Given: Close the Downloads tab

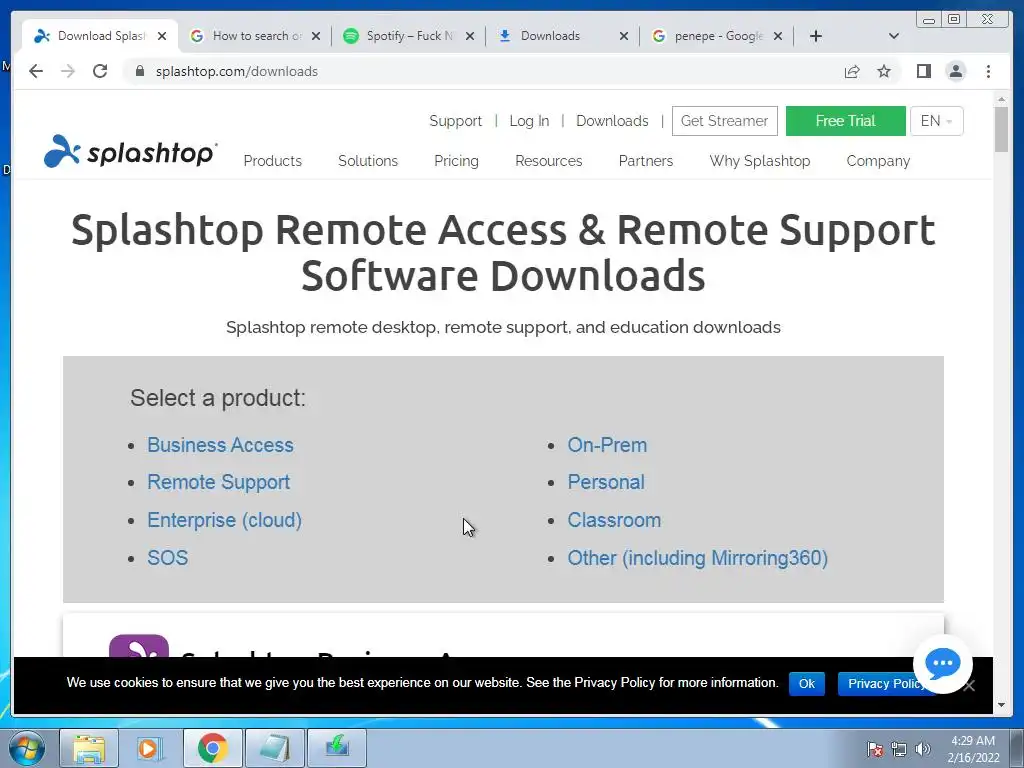Looking at the screenshot, I should (624, 36).
